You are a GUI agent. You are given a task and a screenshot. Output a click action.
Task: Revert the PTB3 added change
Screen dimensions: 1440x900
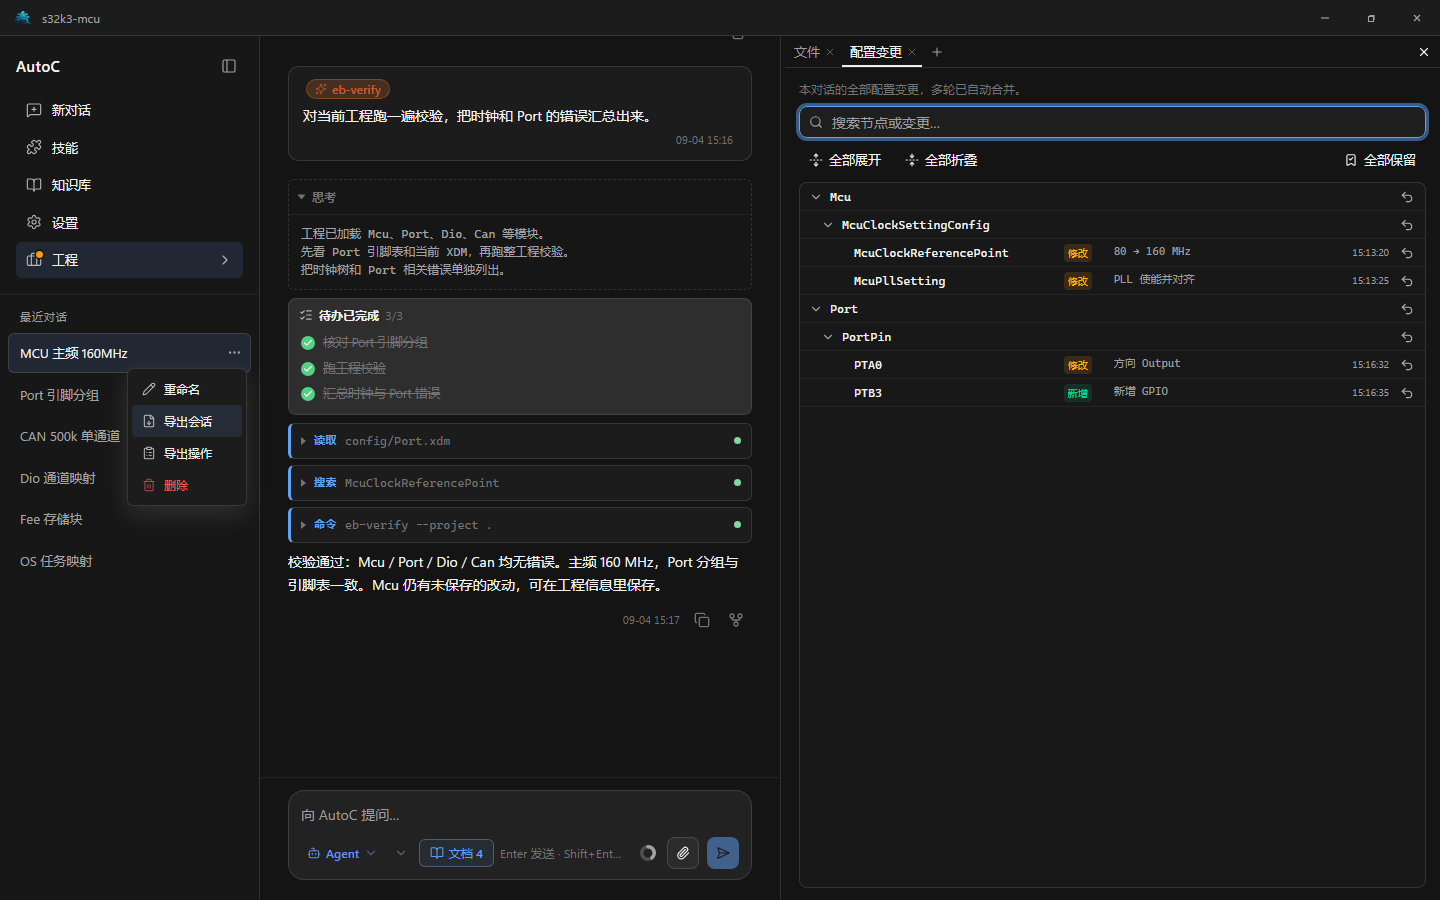click(x=1407, y=393)
